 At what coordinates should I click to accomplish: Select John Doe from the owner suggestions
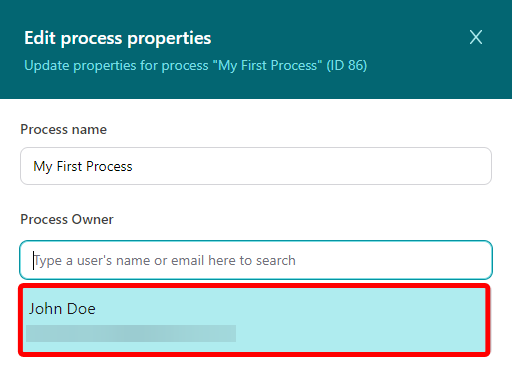click(x=254, y=320)
